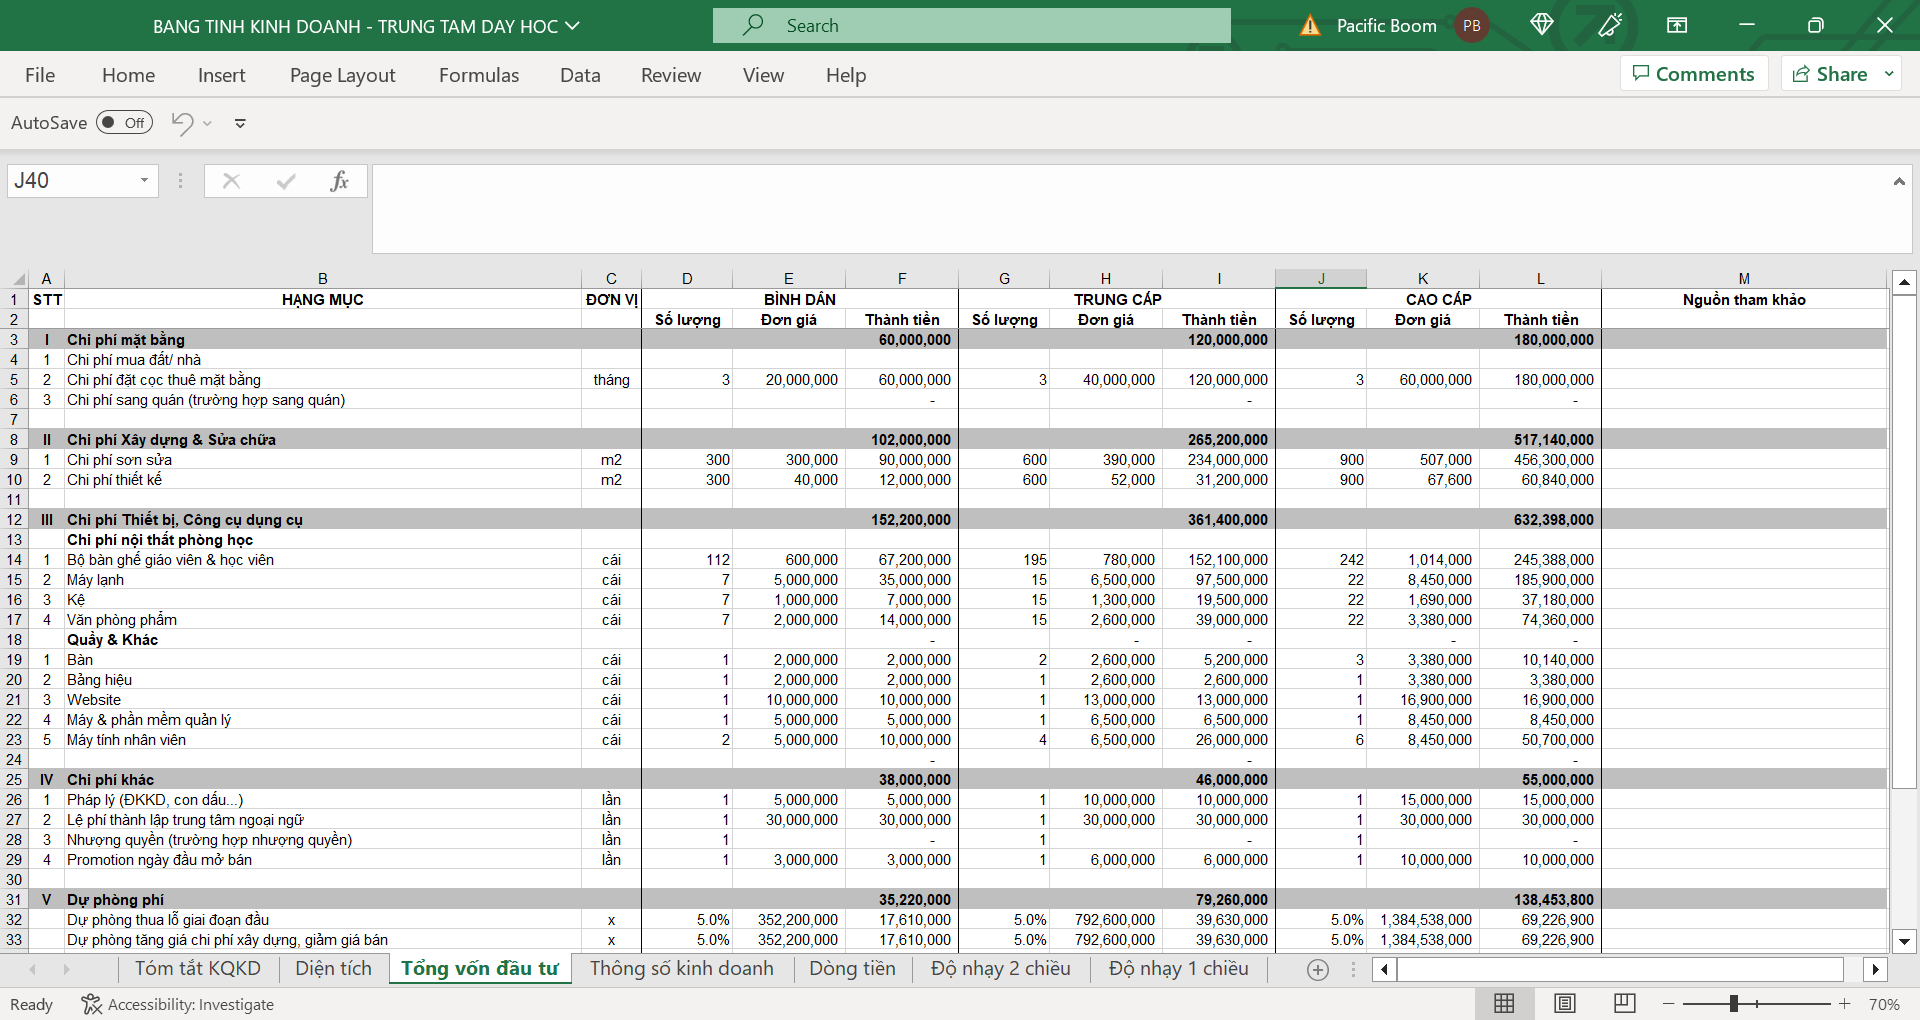This screenshot has height=1020, width=1920.
Task: Click the zoom slider handle
Action: coord(1734,1003)
